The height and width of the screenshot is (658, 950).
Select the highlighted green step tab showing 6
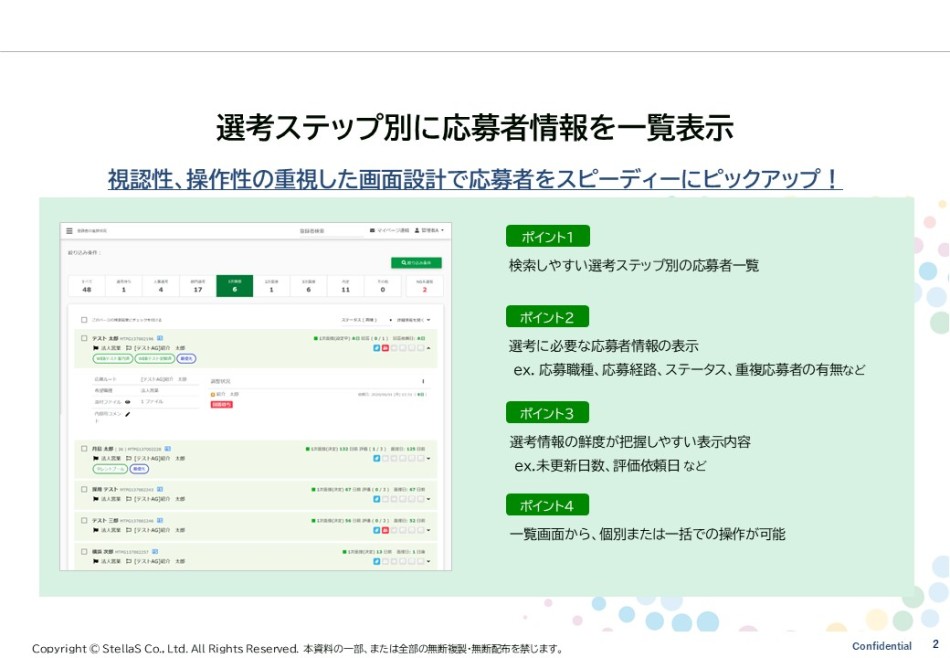click(235, 286)
